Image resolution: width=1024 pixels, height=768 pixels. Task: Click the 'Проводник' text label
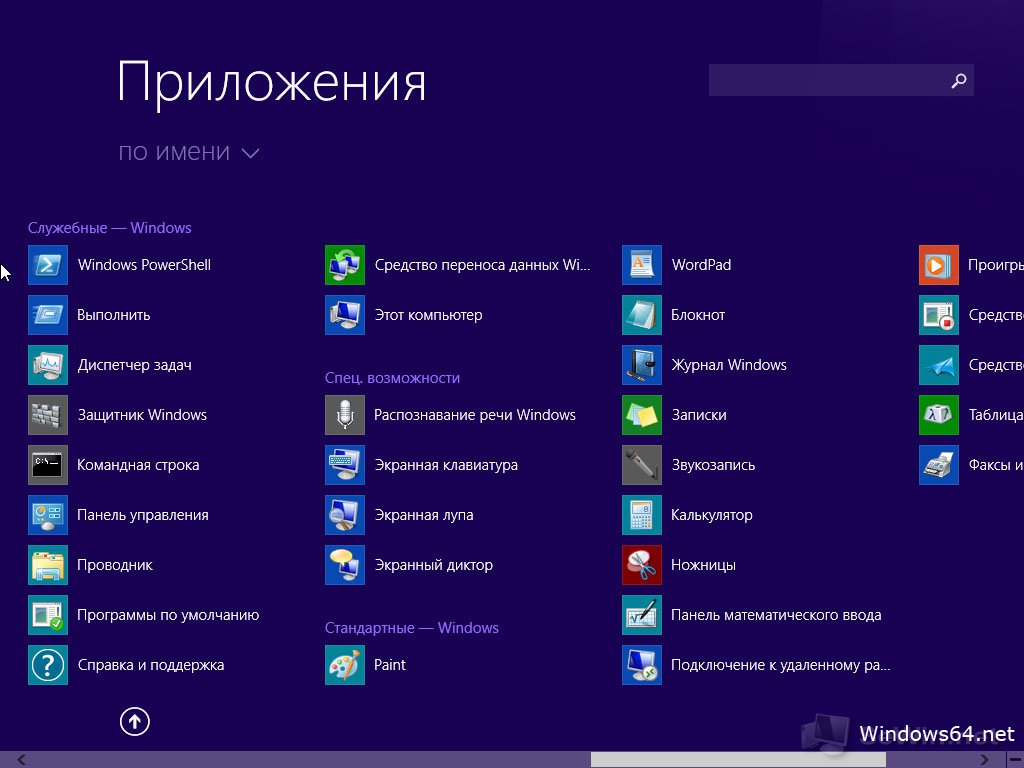coord(115,565)
